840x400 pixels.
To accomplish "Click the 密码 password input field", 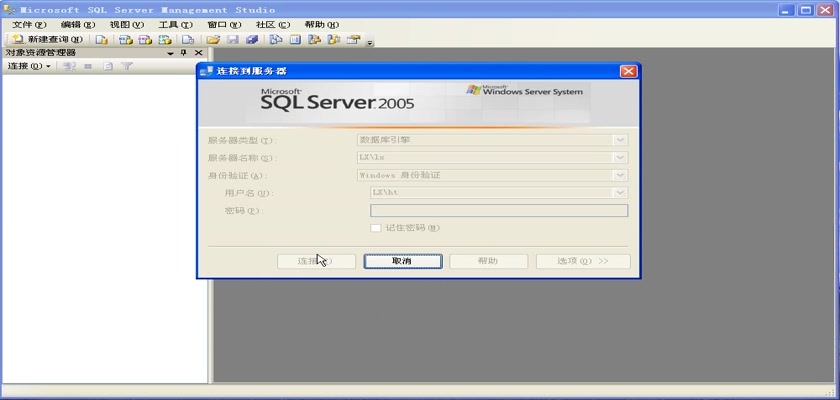I will tap(499, 210).
